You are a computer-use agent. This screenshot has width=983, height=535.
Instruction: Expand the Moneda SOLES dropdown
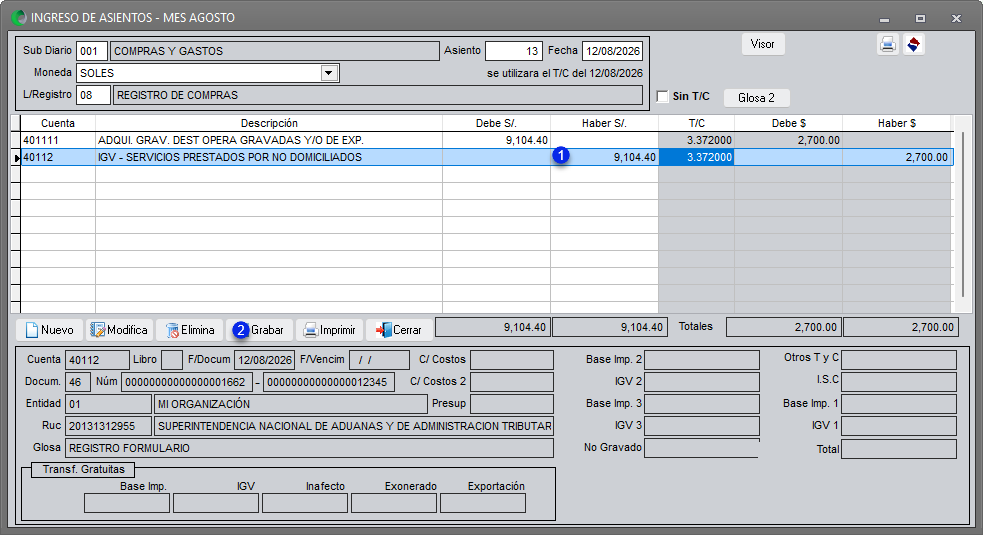click(x=329, y=73)
